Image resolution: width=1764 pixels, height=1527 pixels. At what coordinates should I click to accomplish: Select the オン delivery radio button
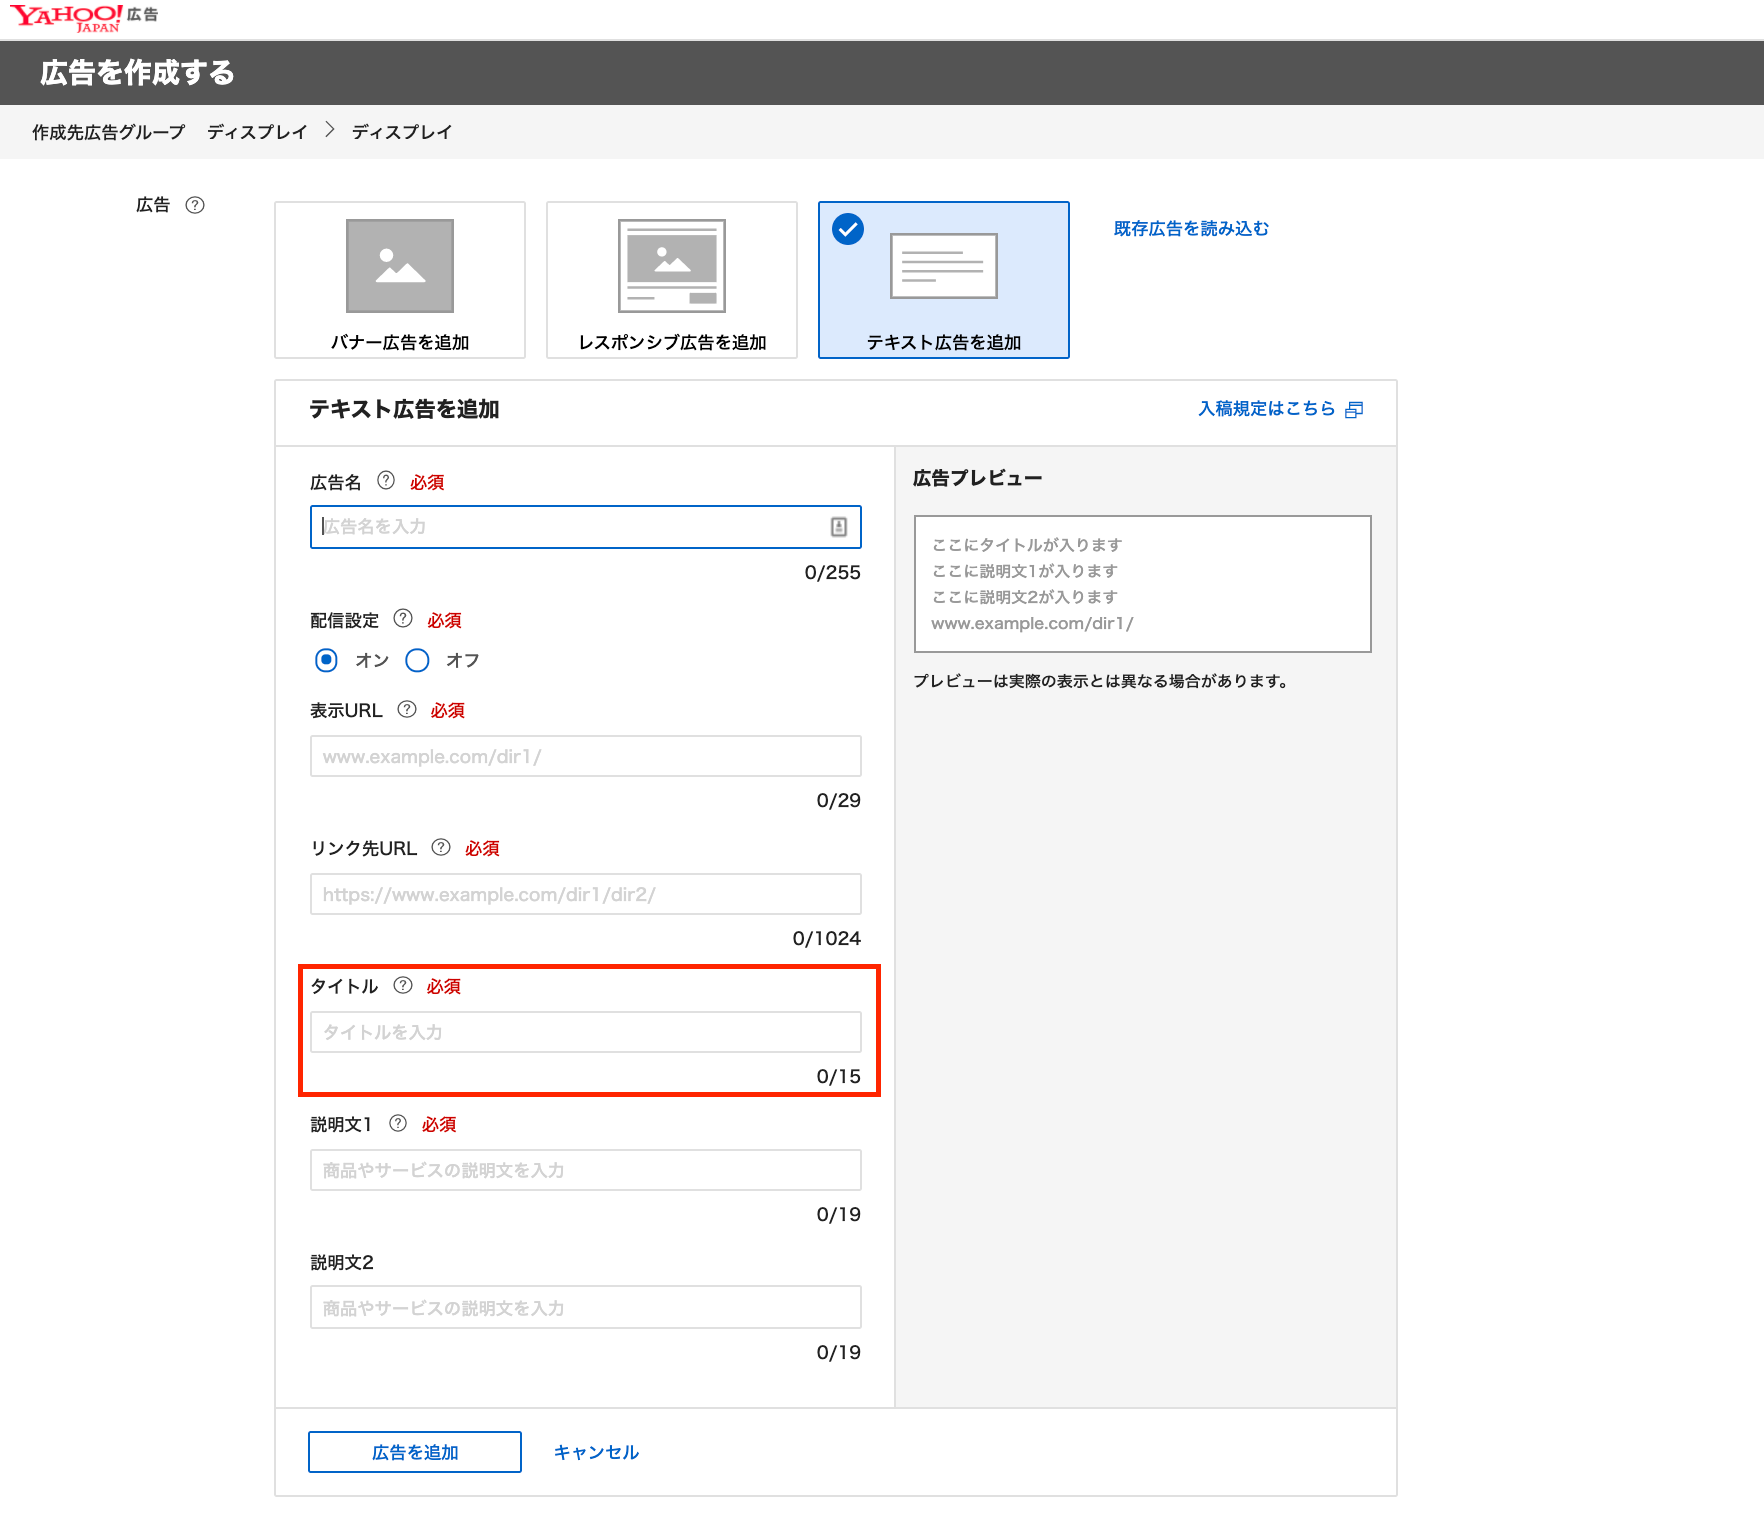point(326,660)
